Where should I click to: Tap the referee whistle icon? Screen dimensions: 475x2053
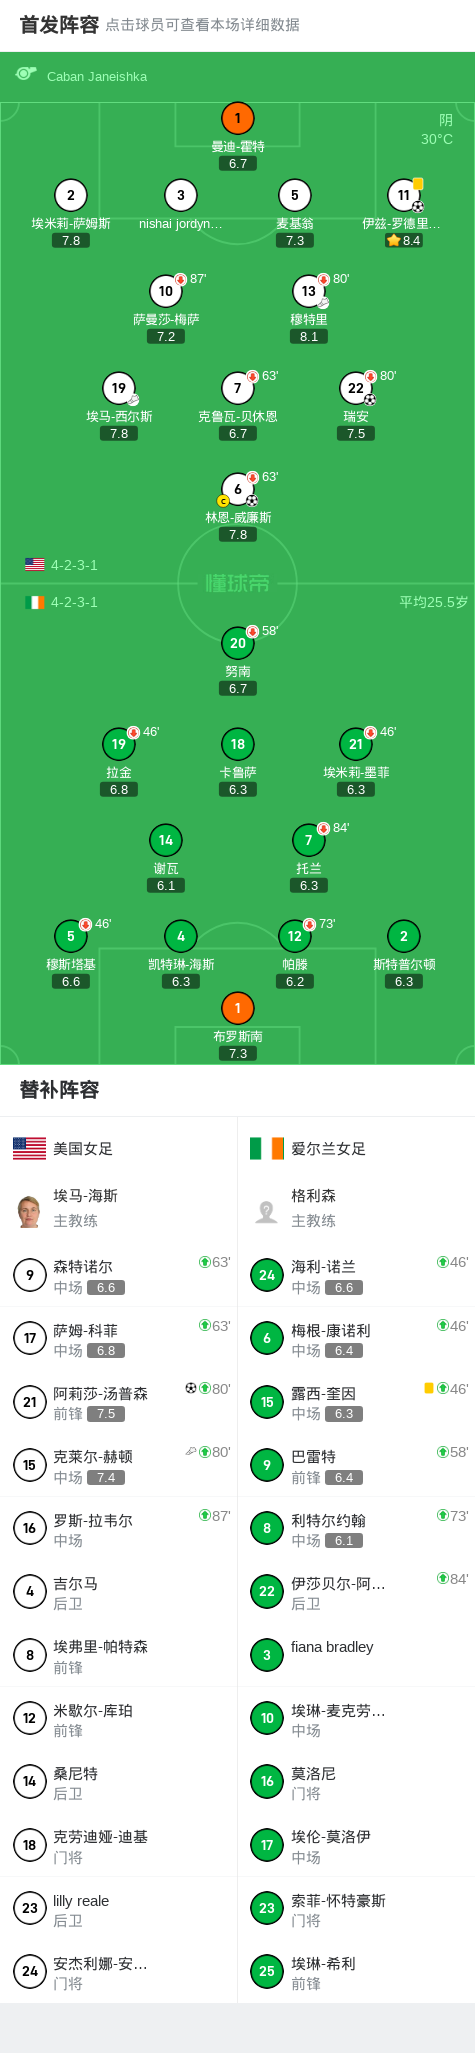[x=26, y=74]
